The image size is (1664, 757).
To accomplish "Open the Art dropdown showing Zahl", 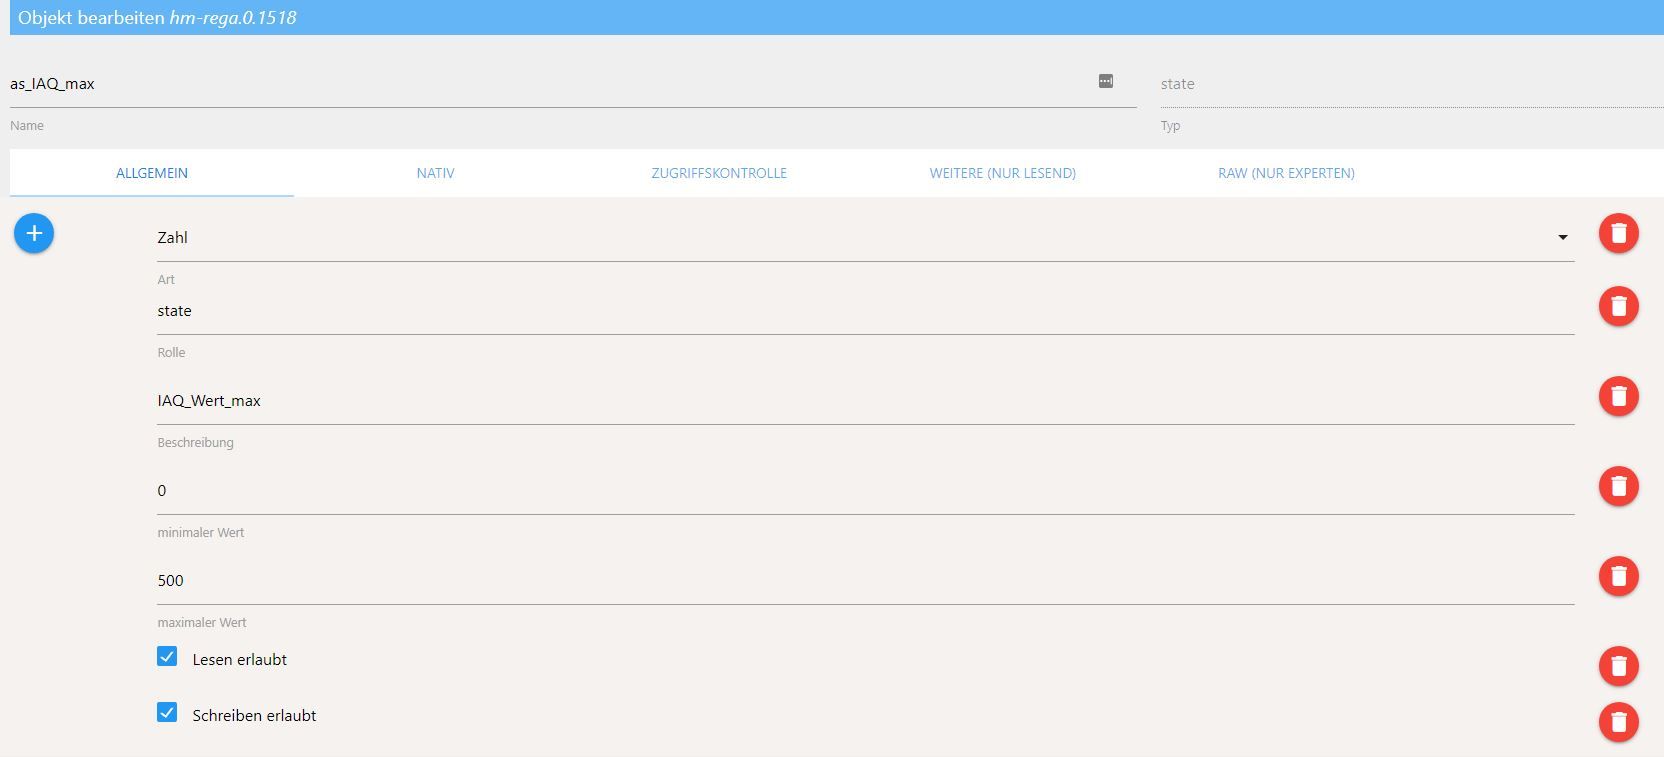I will pyautogui.click(x=866, y=238).
